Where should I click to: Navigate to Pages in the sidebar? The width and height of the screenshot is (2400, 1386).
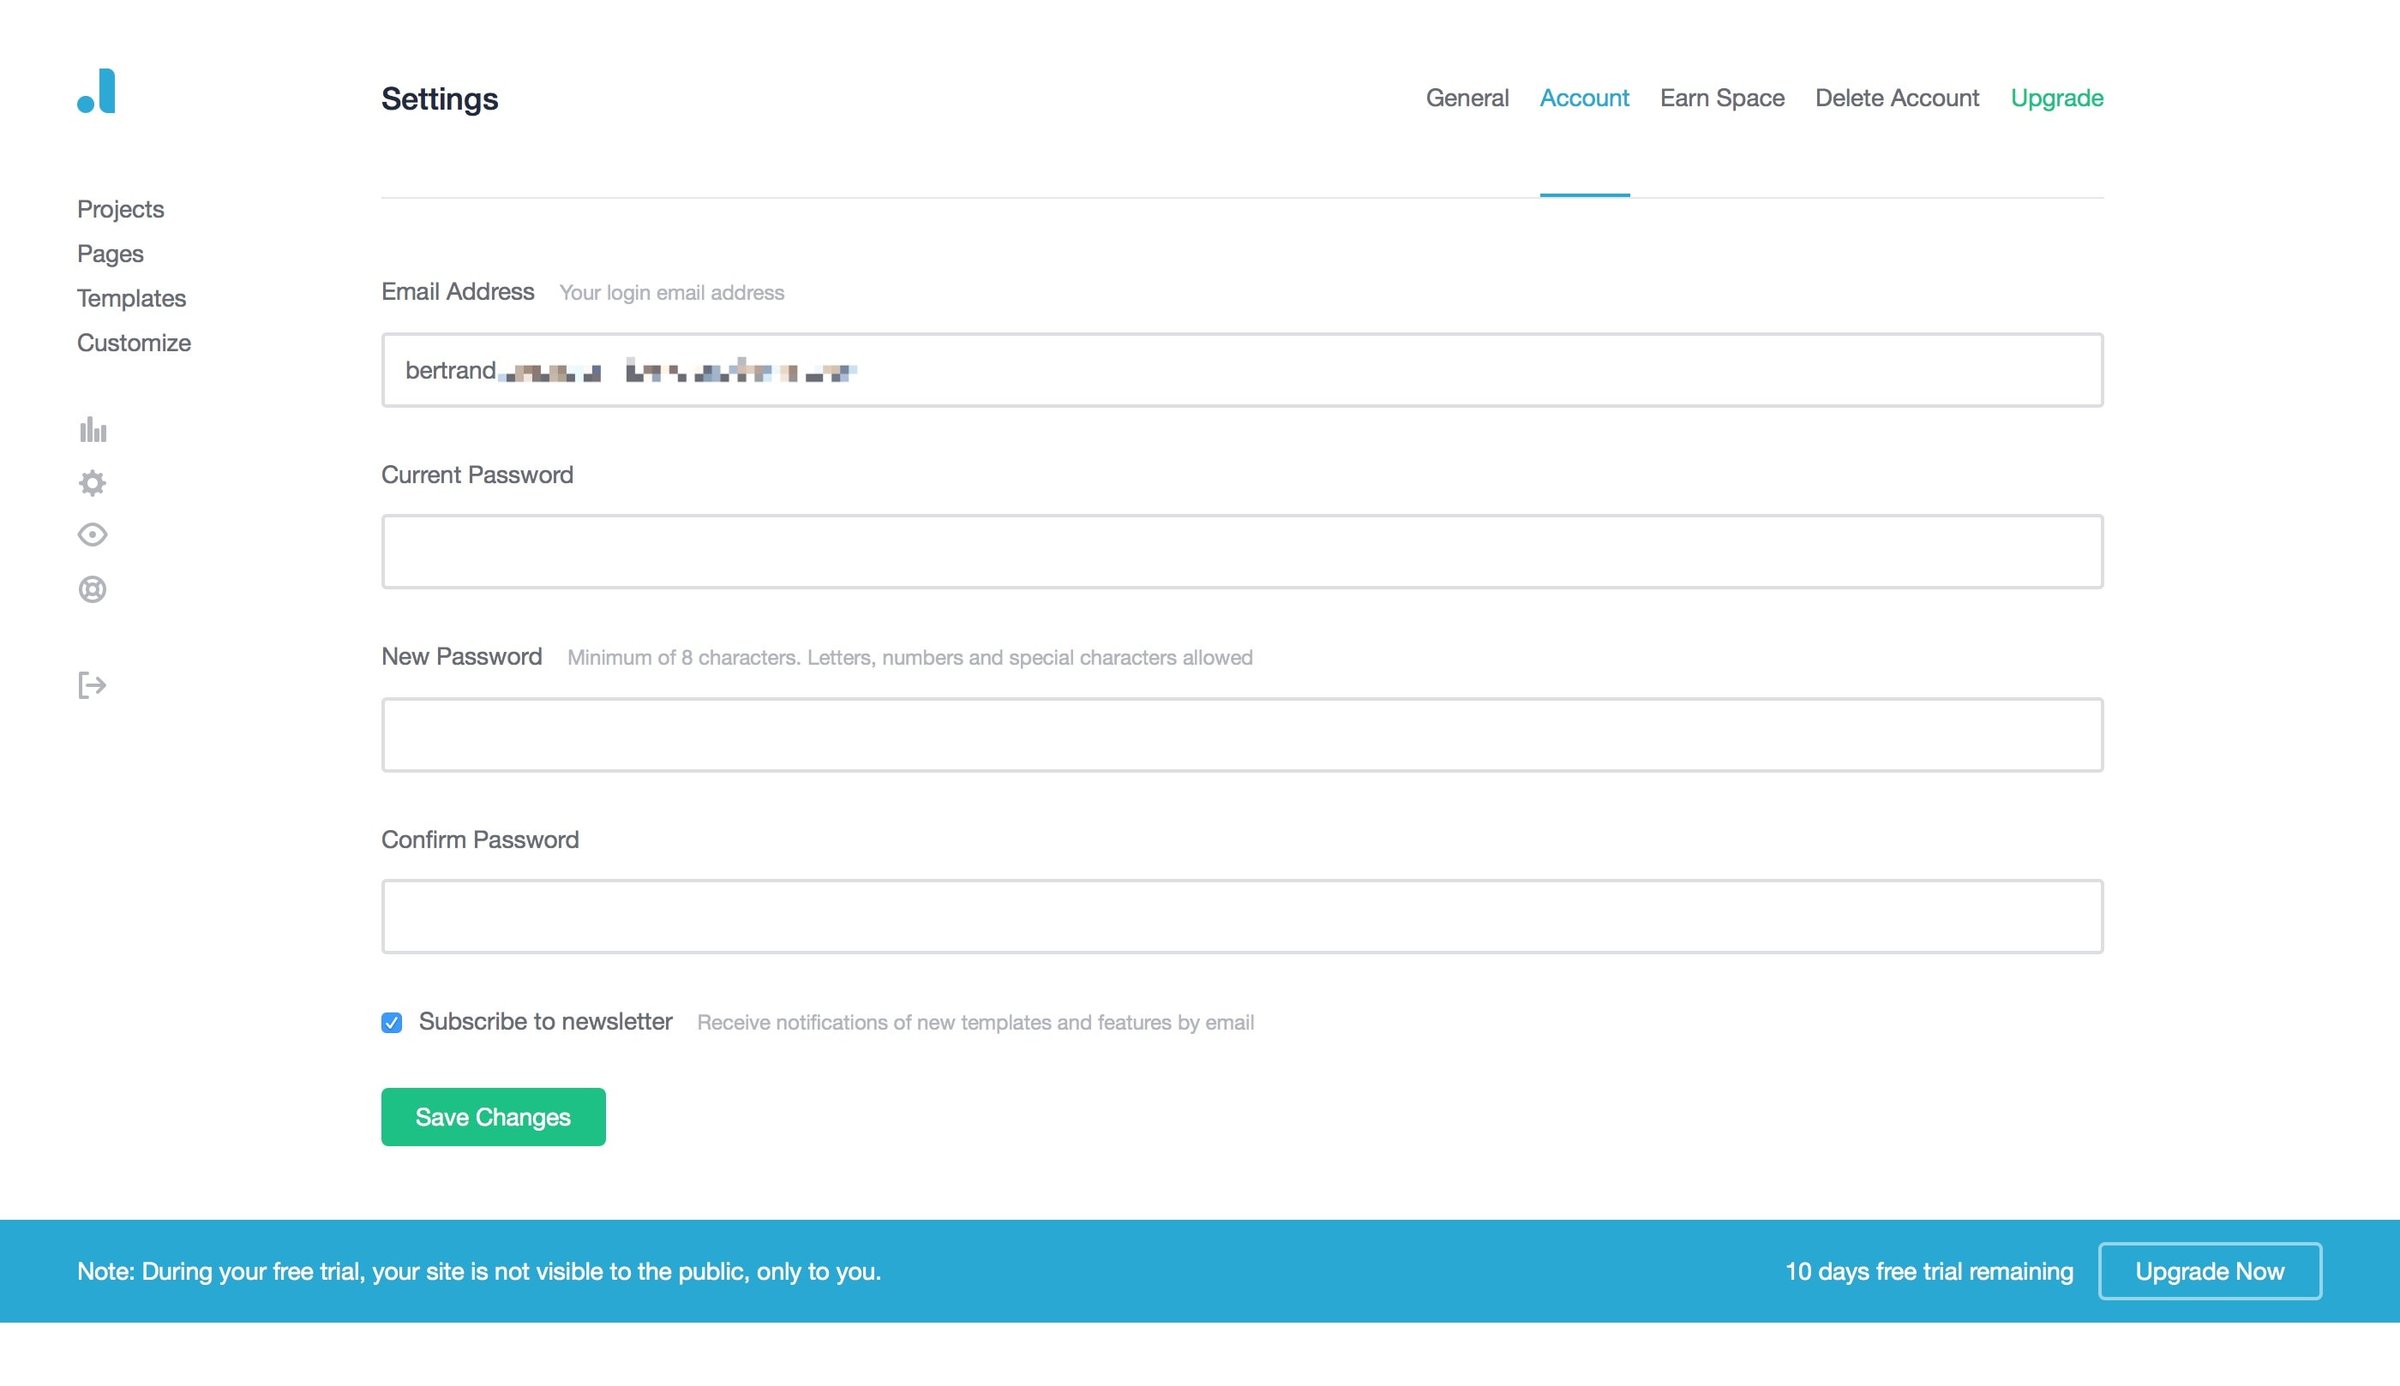(x=110, y=254)
